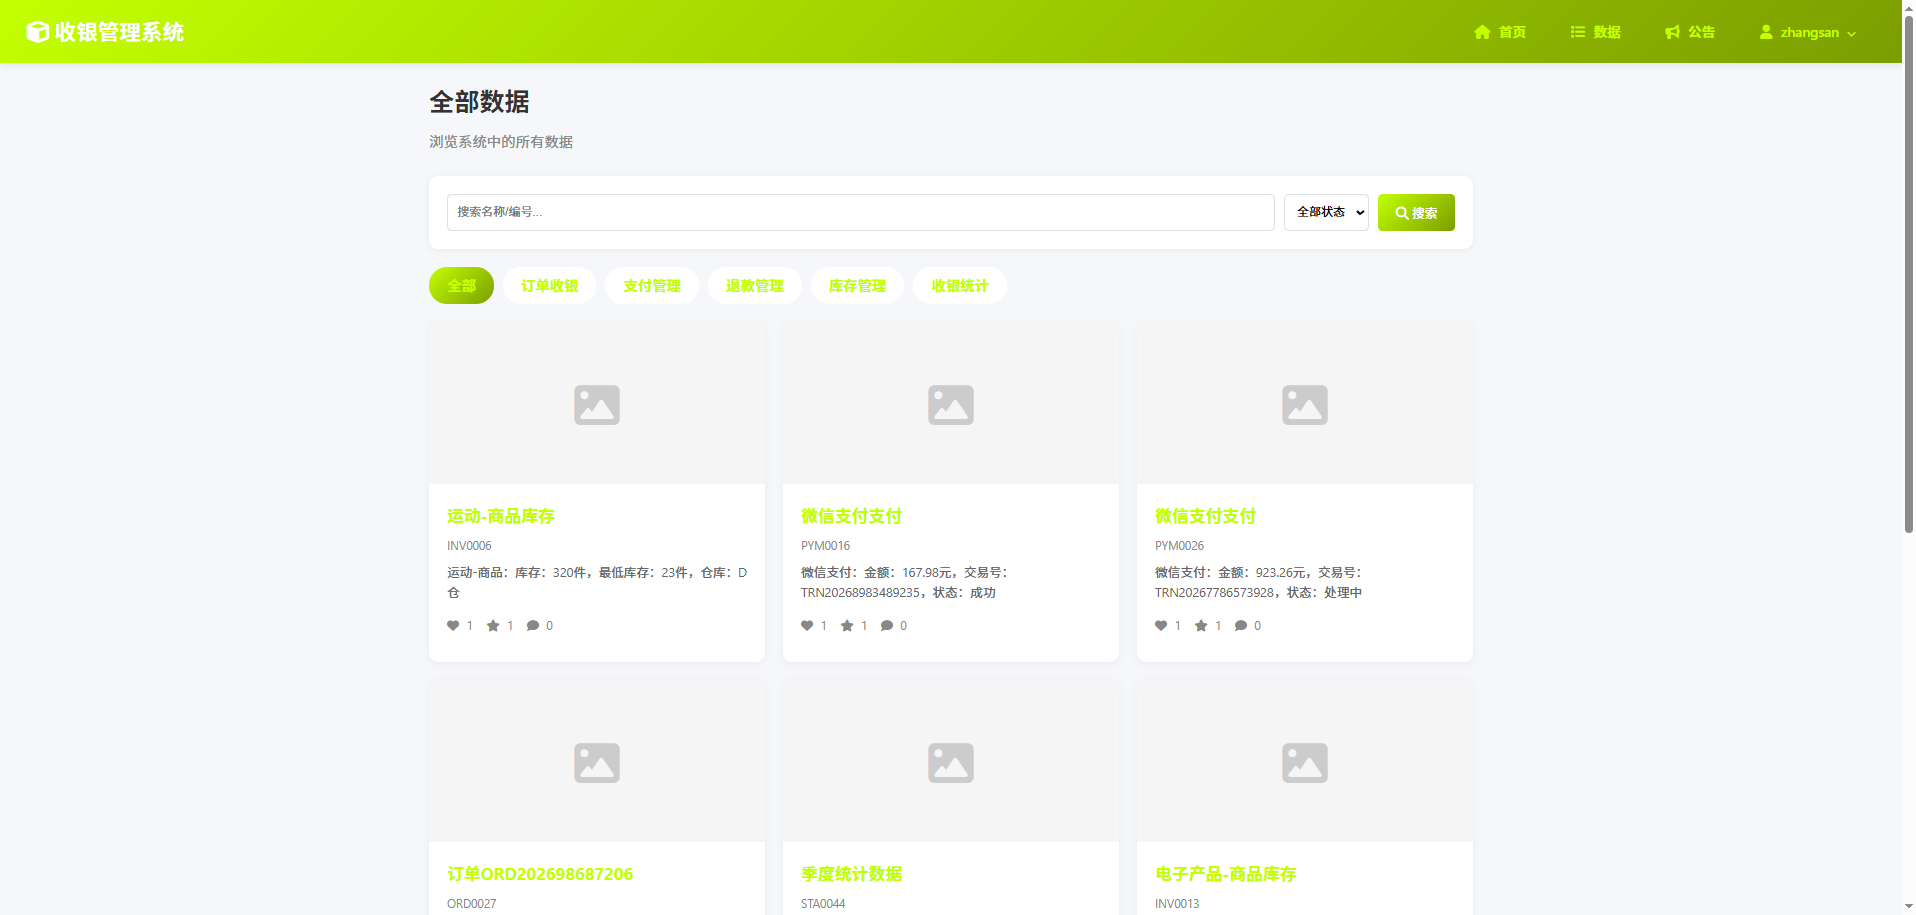Focus the 搜索名称/编号 search field
The width and height of the screenshot is (1916, 915).
[860, 212]
